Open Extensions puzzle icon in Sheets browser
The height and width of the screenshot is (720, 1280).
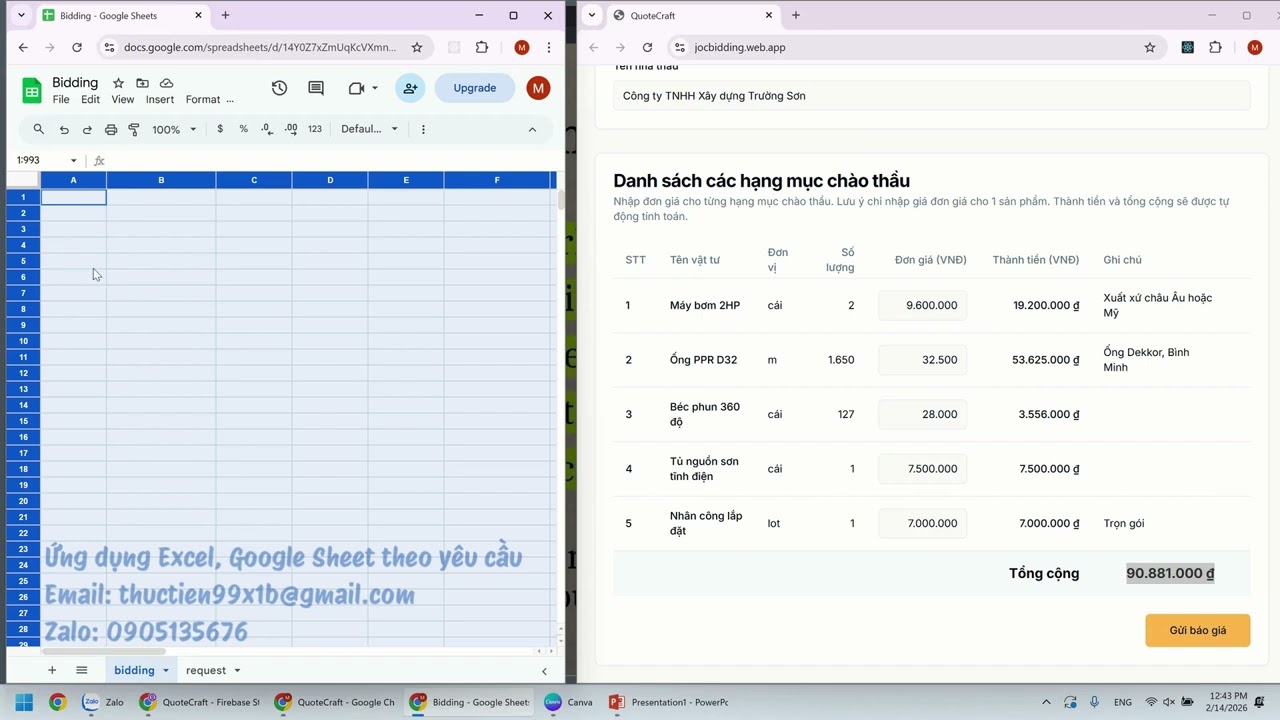pyautogui.click(x=482, y=47)
